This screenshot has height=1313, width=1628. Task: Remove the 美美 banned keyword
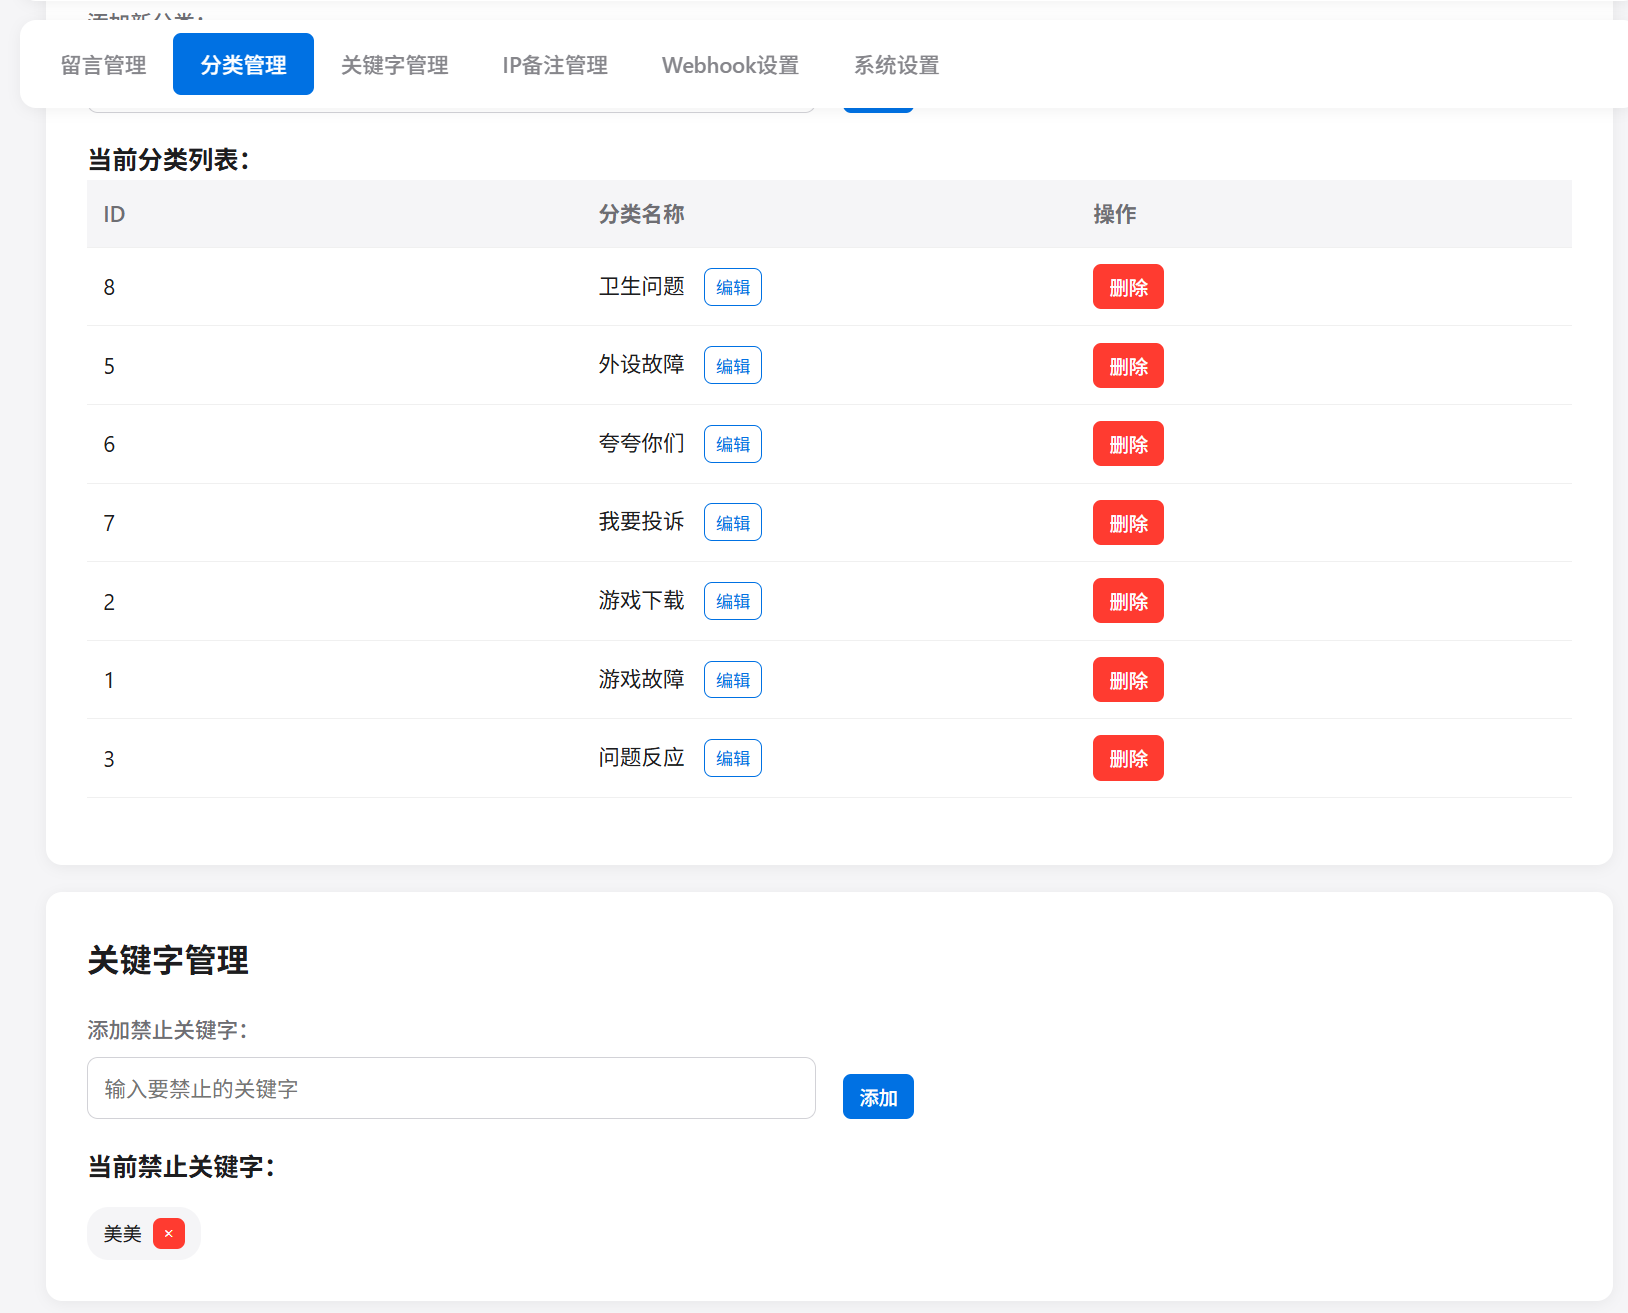tap(168, 1233)
